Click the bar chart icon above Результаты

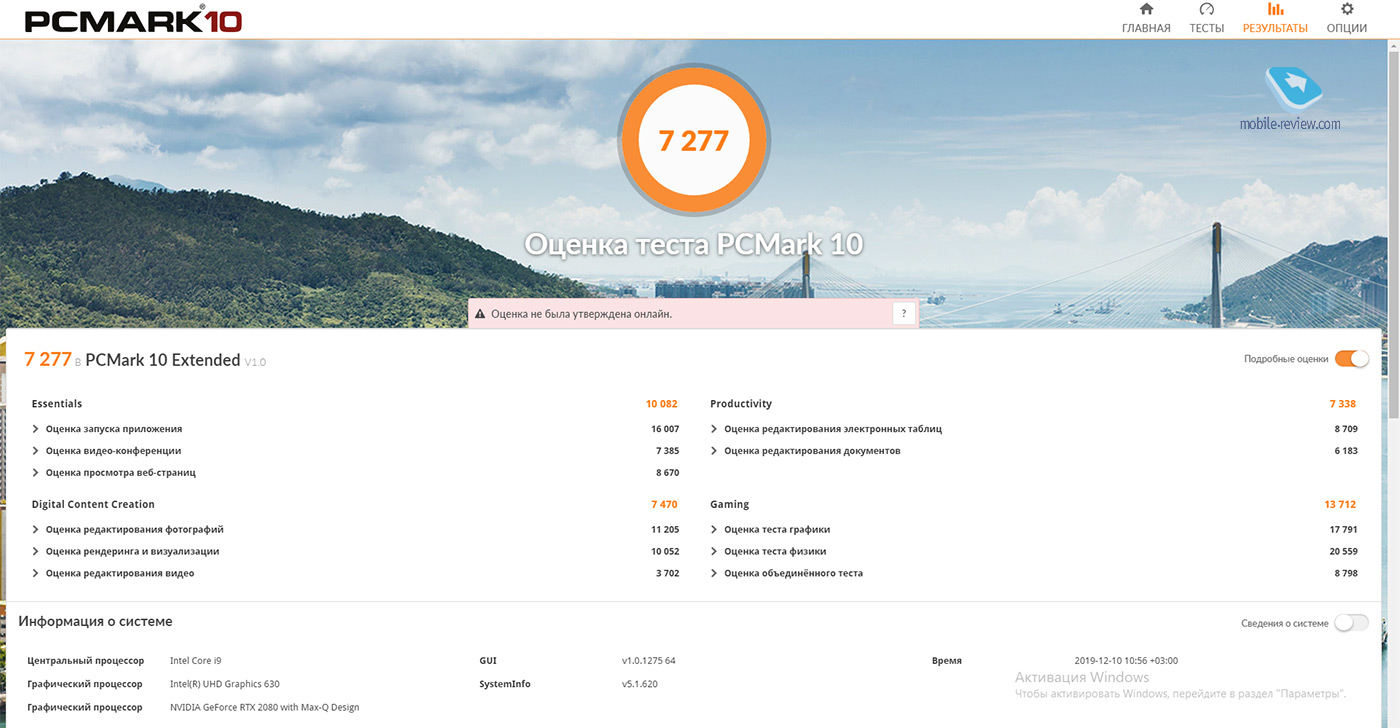1275,9
